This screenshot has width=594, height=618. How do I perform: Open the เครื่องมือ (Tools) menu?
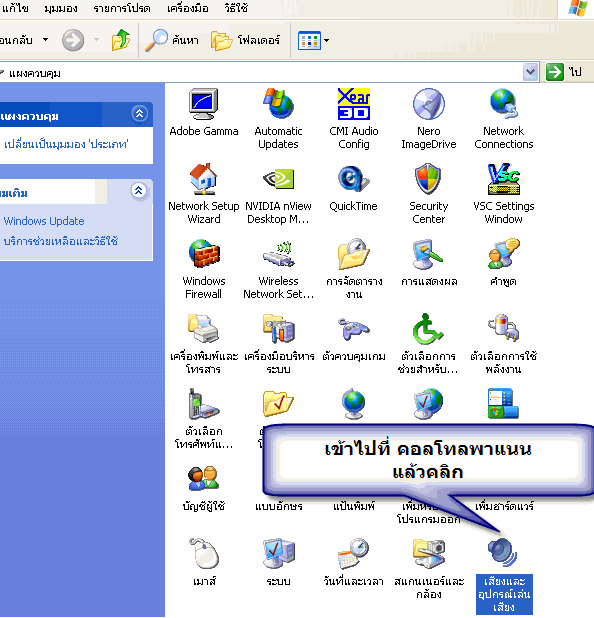(188, 8)
